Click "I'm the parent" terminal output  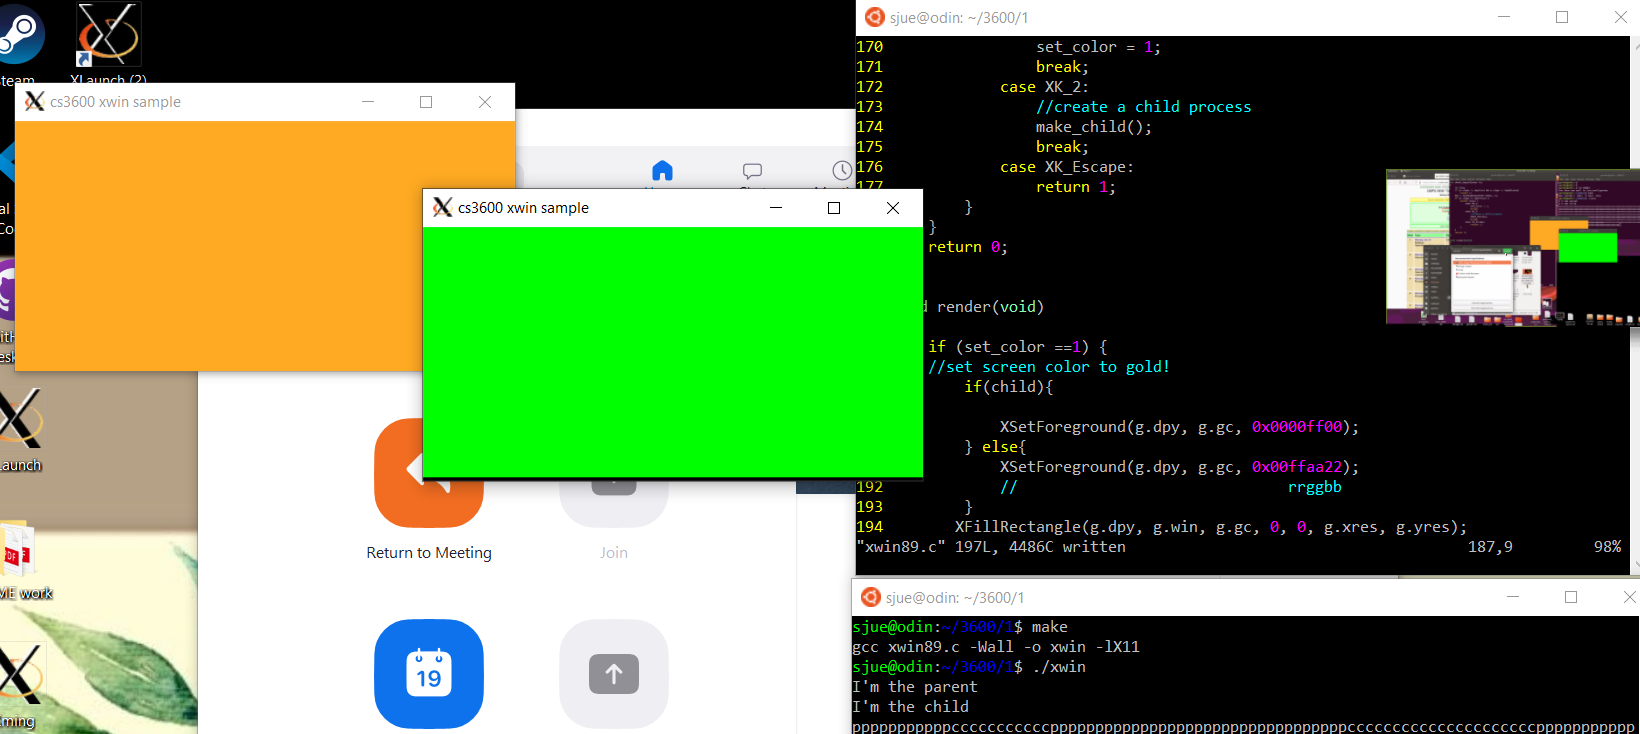[915, 687]
